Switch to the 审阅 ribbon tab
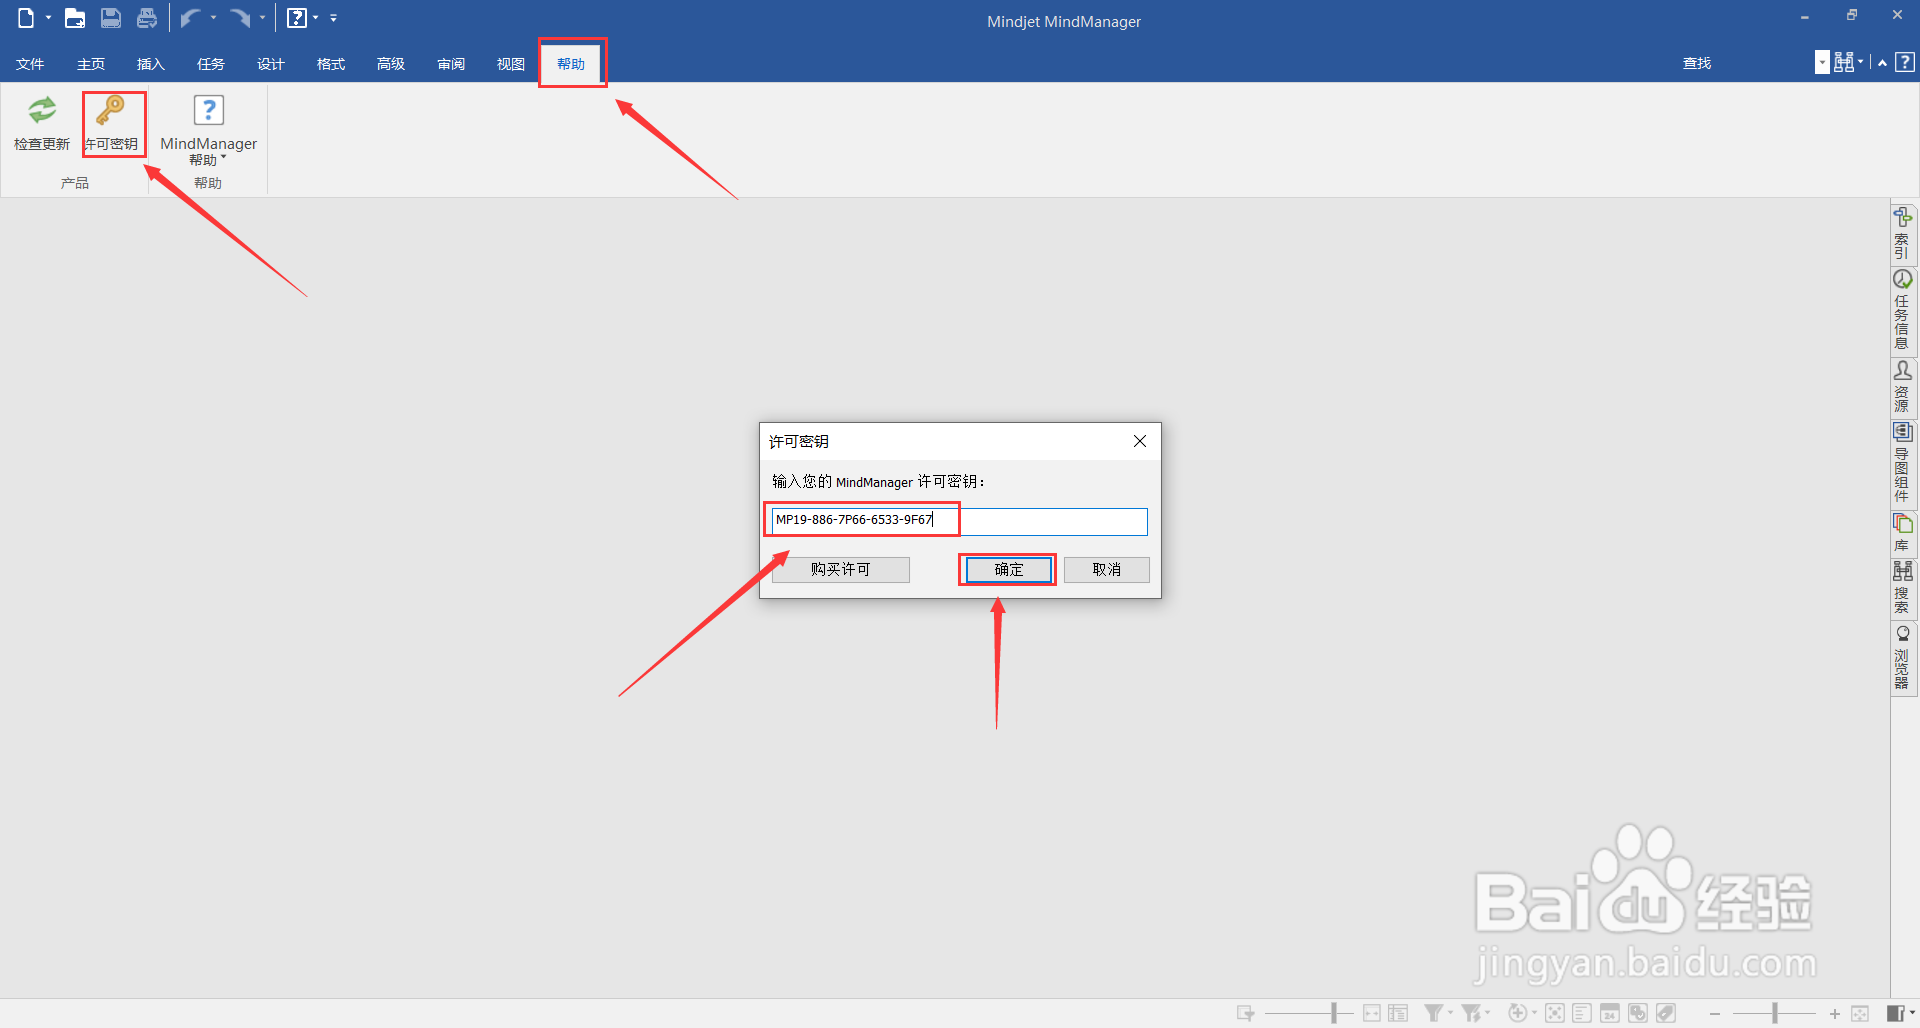 [x=451, y=64]
